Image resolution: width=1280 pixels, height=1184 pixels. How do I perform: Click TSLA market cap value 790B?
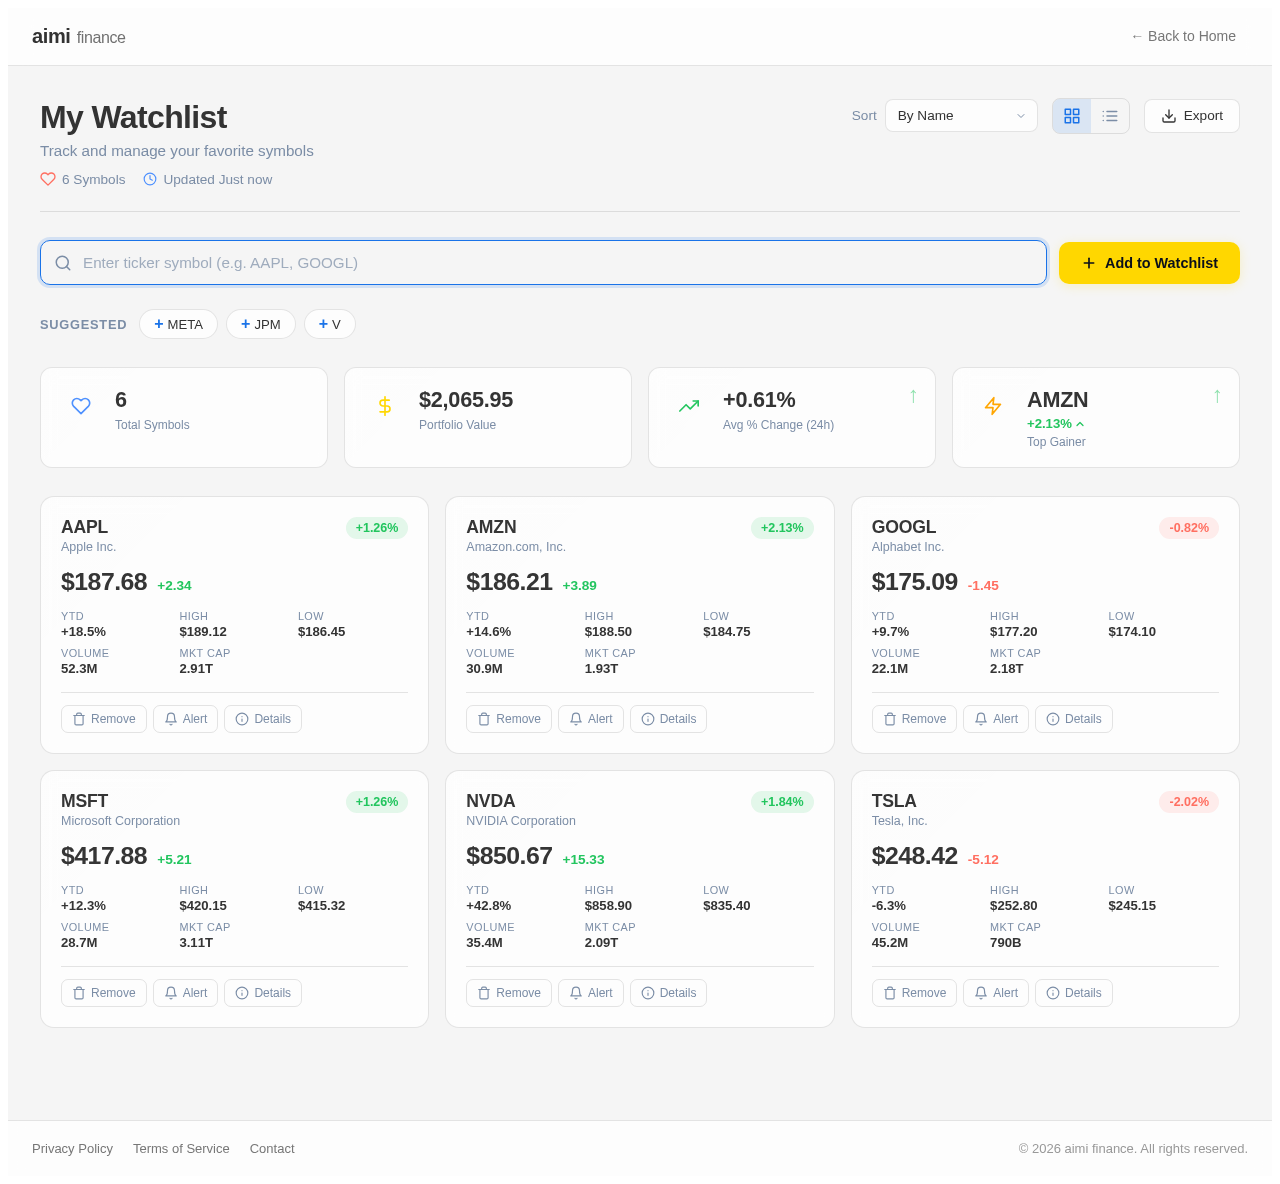(x=1006, y=943)
